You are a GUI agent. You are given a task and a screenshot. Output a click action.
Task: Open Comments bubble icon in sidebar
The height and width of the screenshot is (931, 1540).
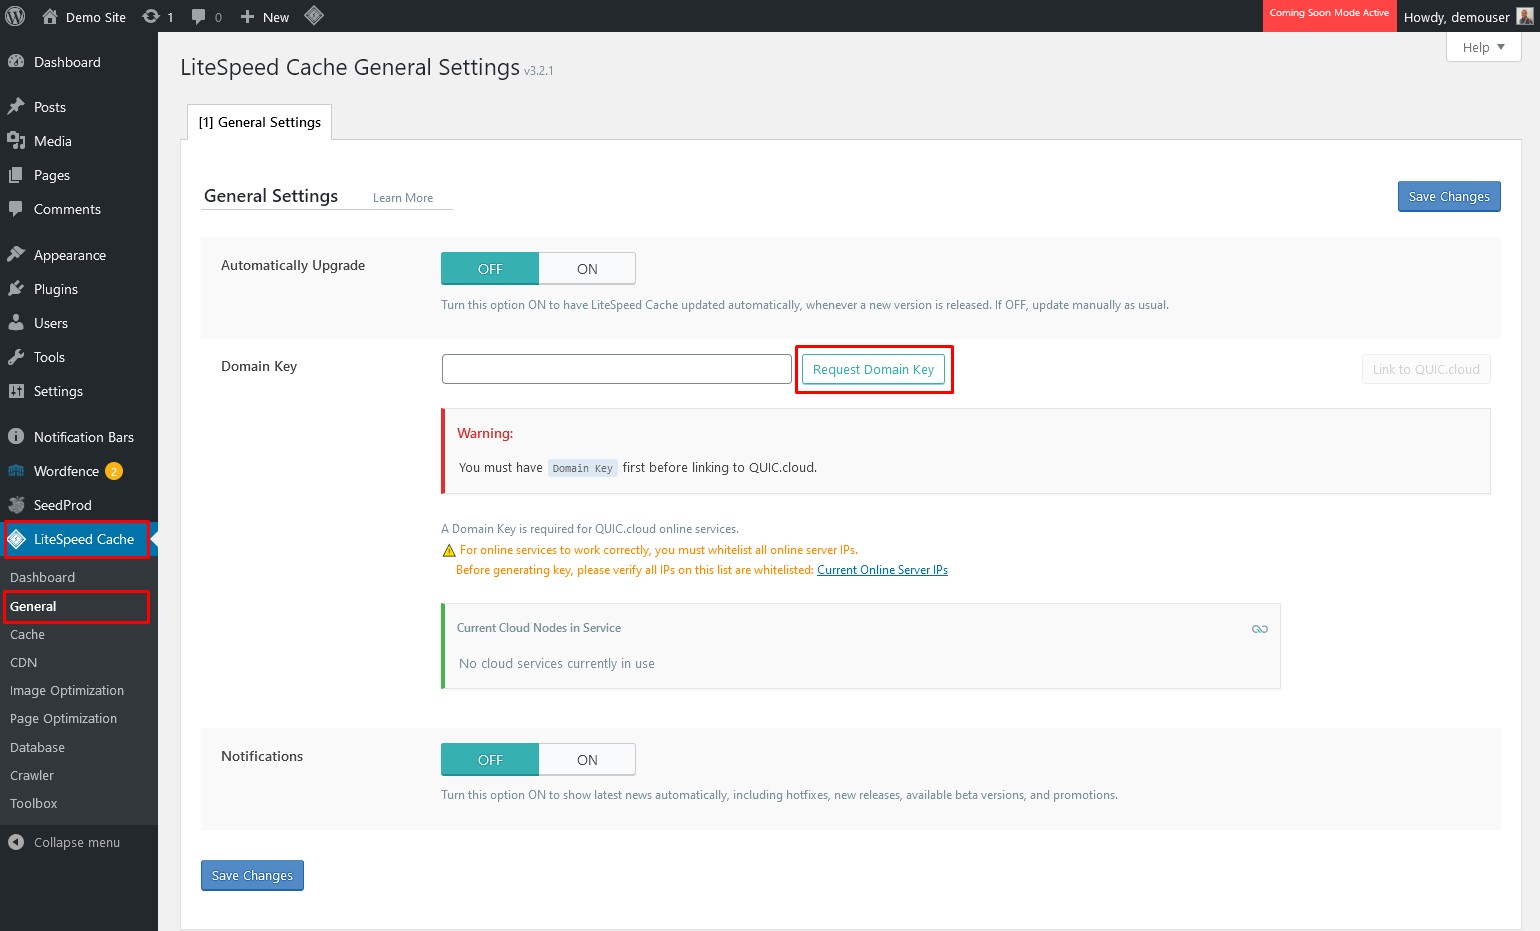(x=16, y=209)
